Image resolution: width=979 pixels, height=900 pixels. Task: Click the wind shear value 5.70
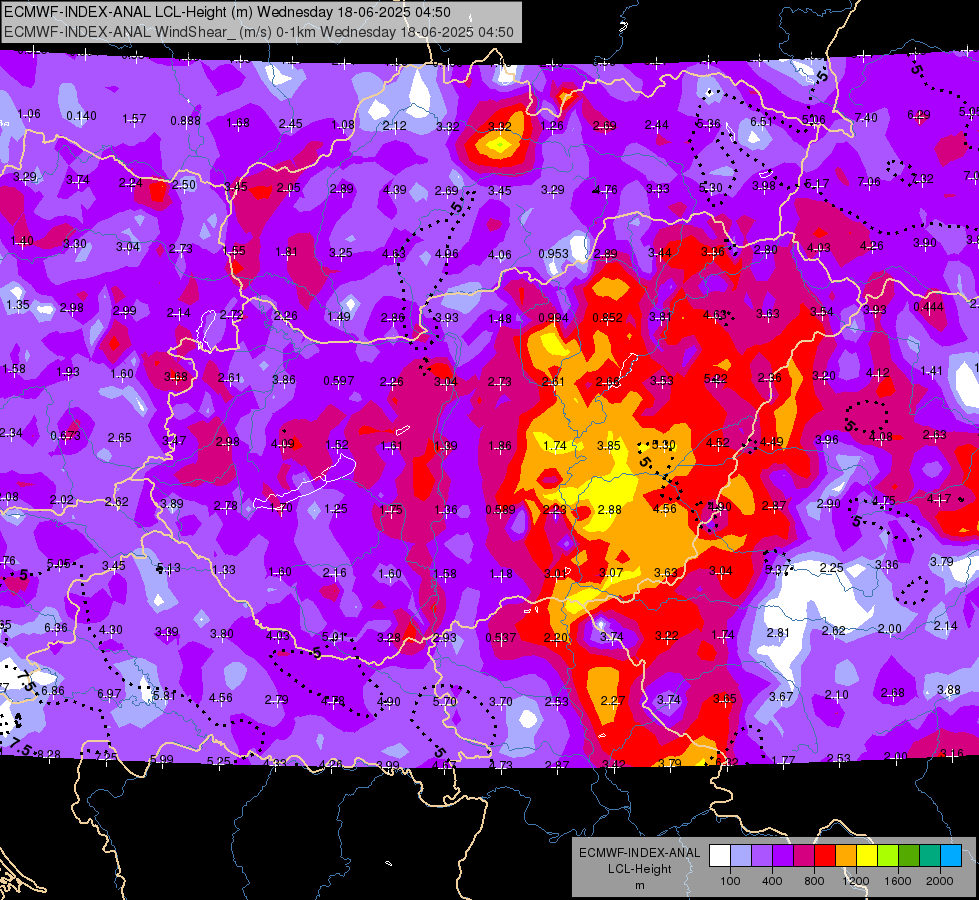point(445,701)
